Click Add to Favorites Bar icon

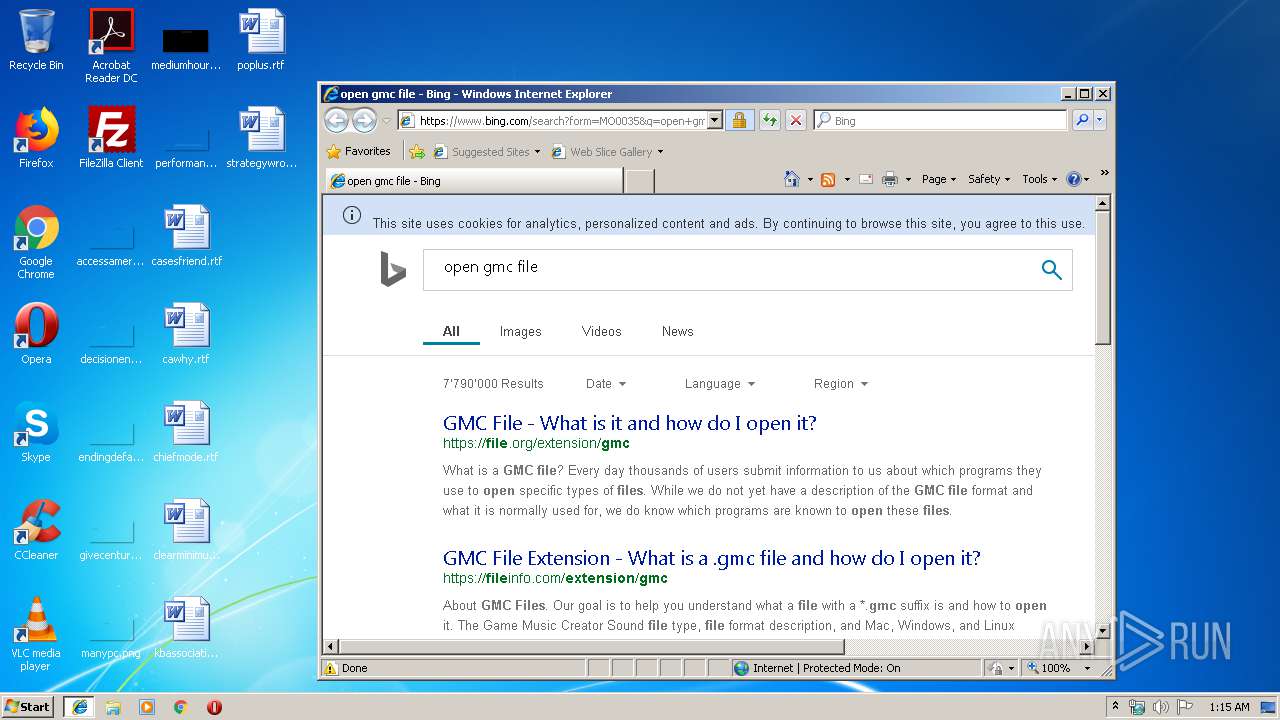[x=417, y=152]
